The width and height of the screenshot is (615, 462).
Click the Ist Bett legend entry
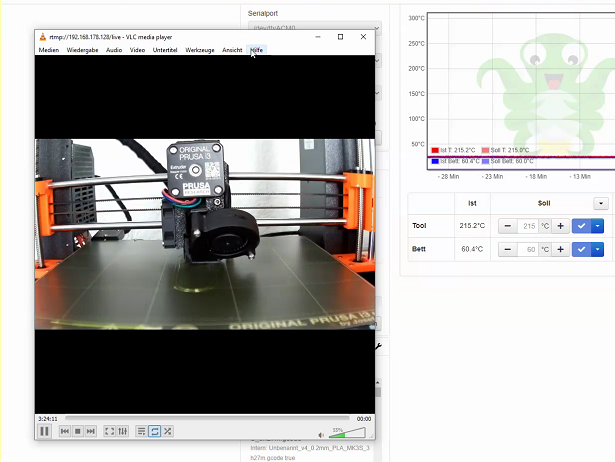(x=455, y=161)
